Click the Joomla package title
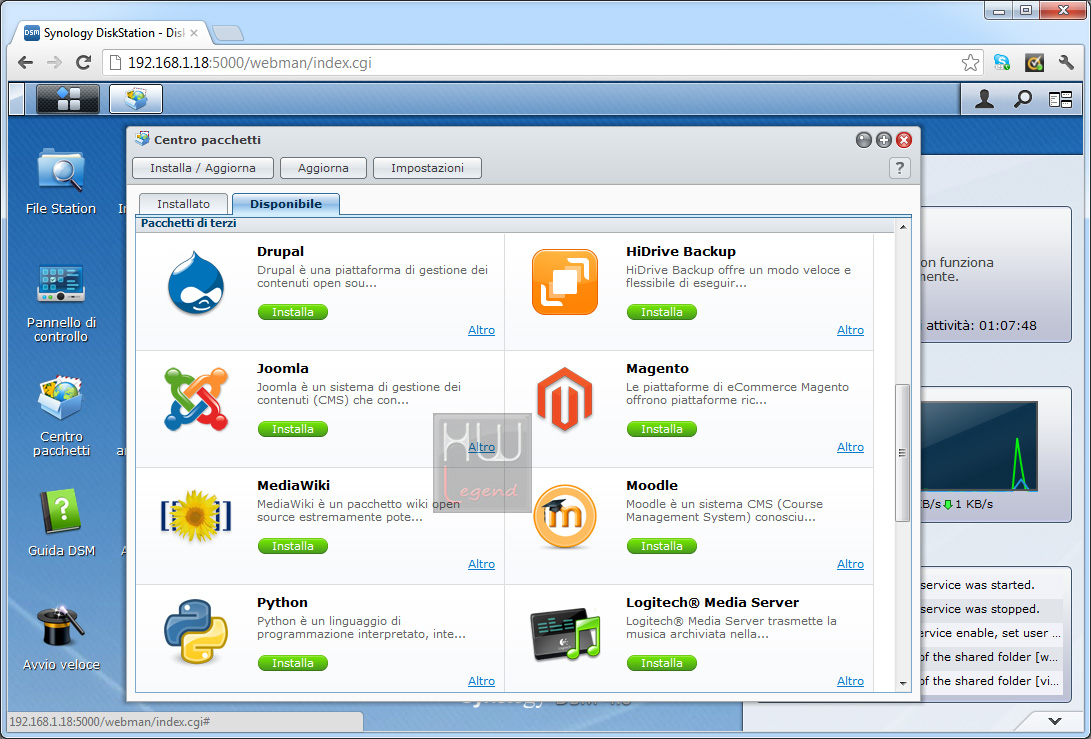 click(282, 368)
